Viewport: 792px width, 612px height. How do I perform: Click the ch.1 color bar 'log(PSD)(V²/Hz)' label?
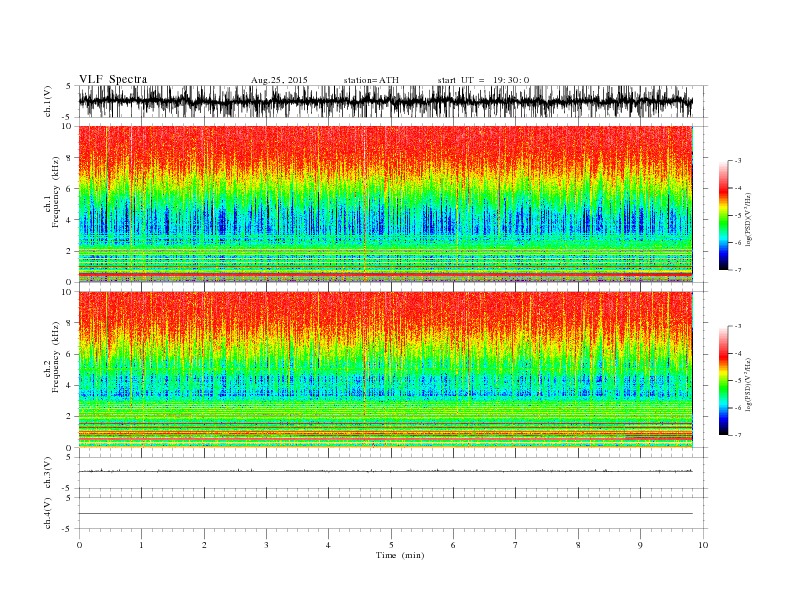pyautogui.click(x=748, y=219)
